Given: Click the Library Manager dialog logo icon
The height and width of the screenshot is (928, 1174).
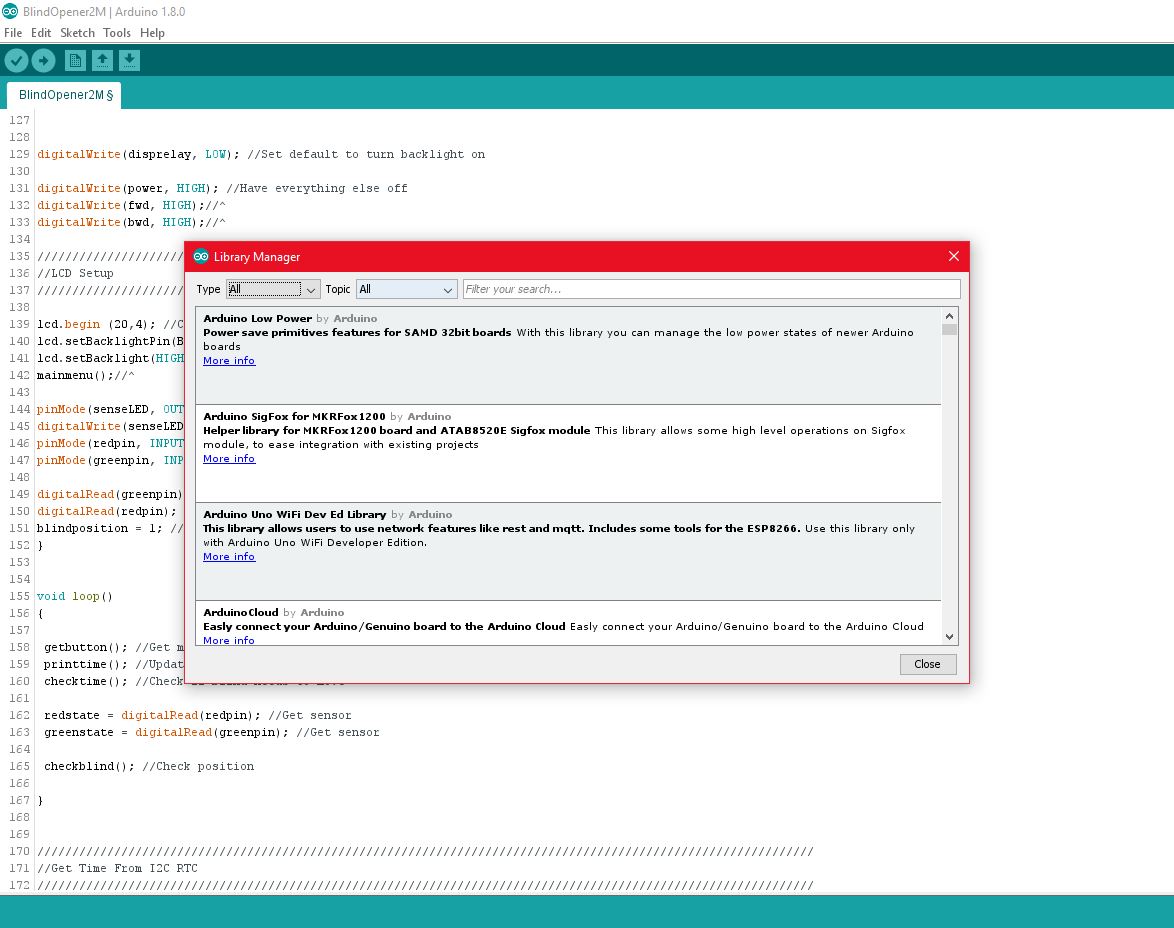Looking at the screenshot, I should pos(201,256).
